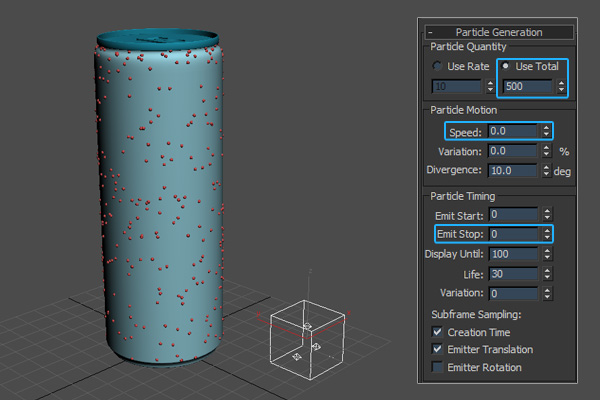Image resolution: width=600 pixels, height=400 pixels.
Task: Click the Emit Start value field
Action: [x=512, y=214]
